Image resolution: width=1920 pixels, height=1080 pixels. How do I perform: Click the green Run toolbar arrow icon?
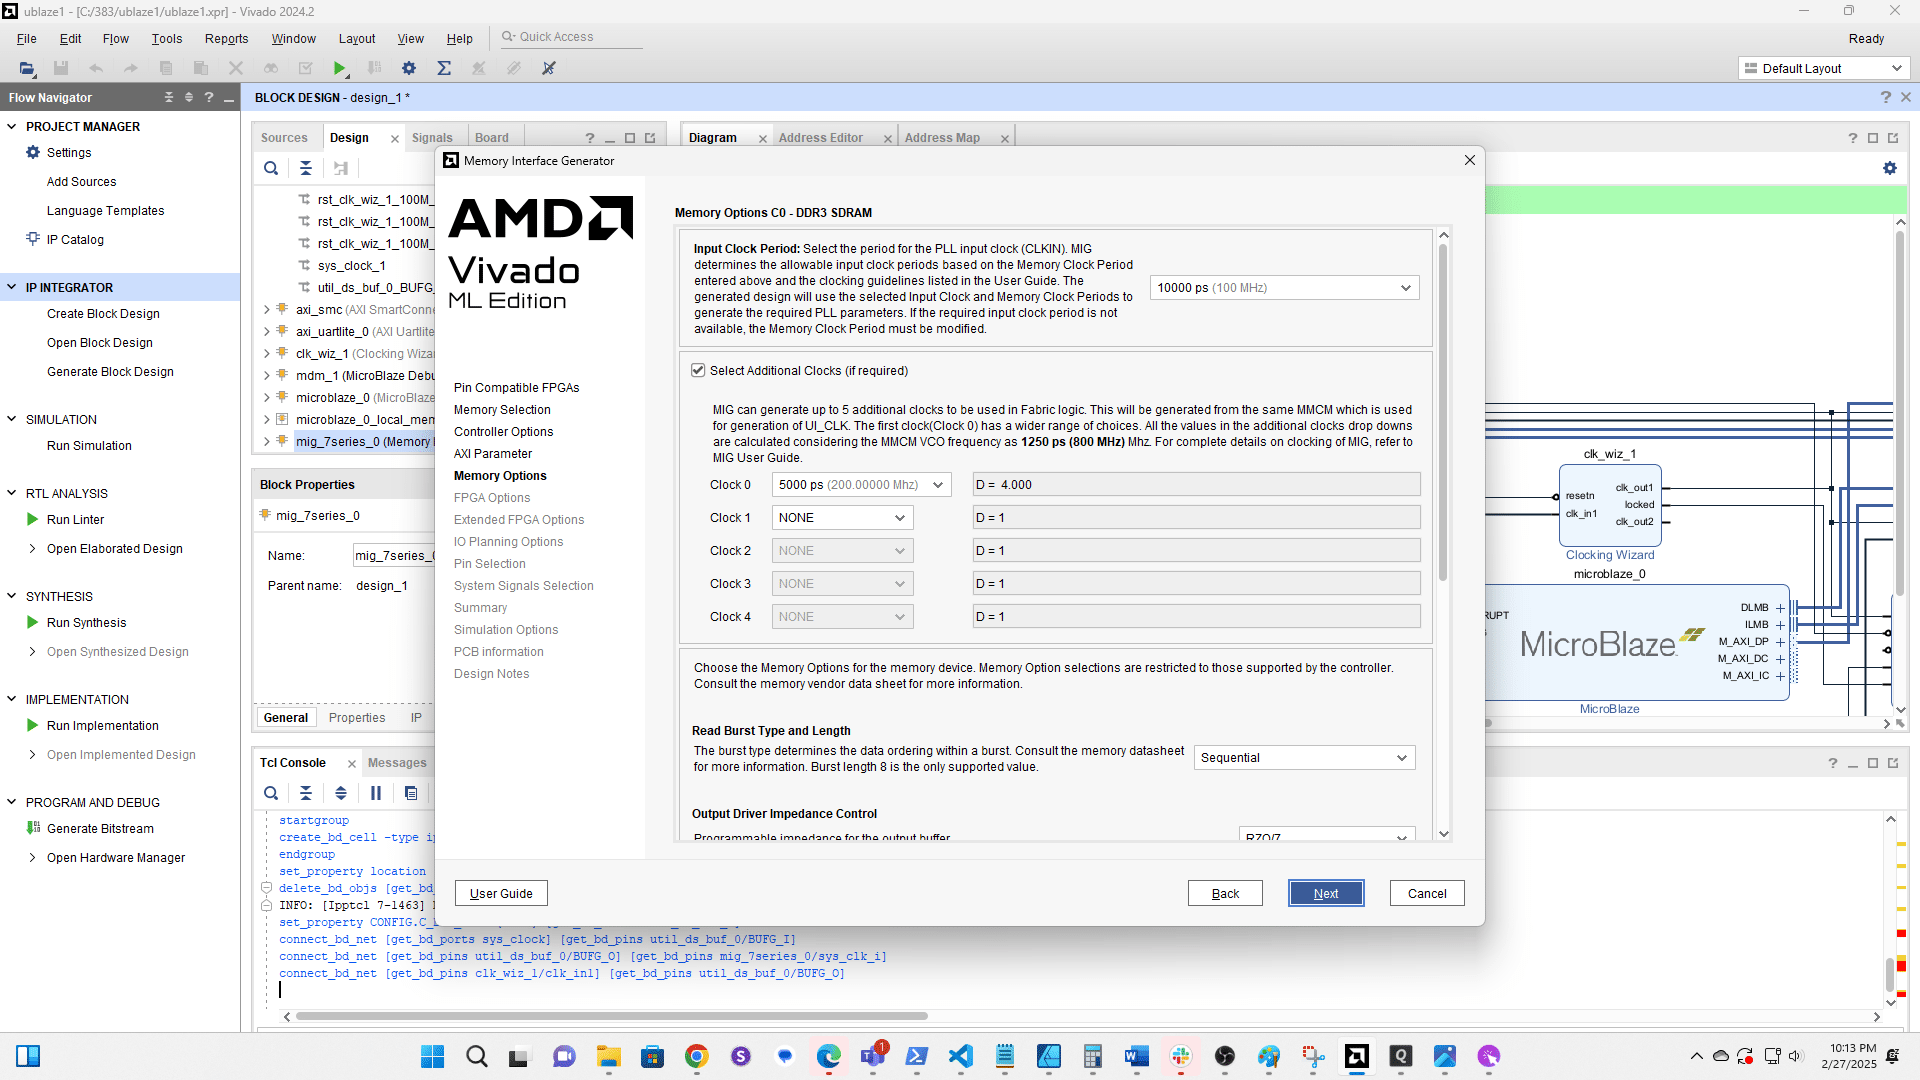[x=339, y=68]
